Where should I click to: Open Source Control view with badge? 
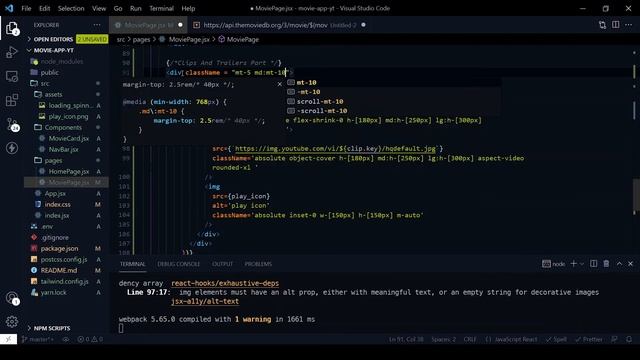point(12,124)
